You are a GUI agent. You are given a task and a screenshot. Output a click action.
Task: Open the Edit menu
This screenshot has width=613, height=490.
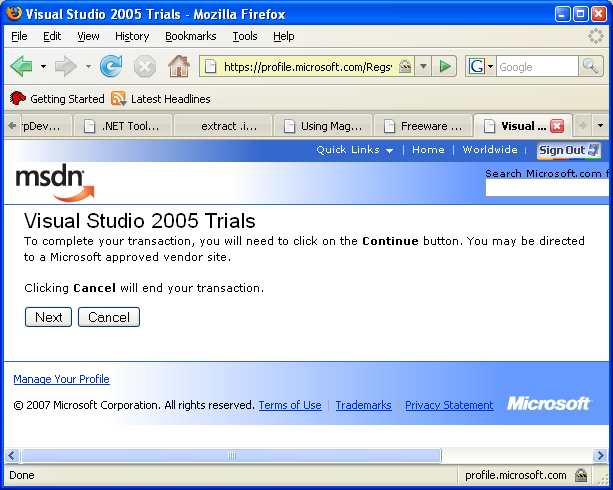52,36
